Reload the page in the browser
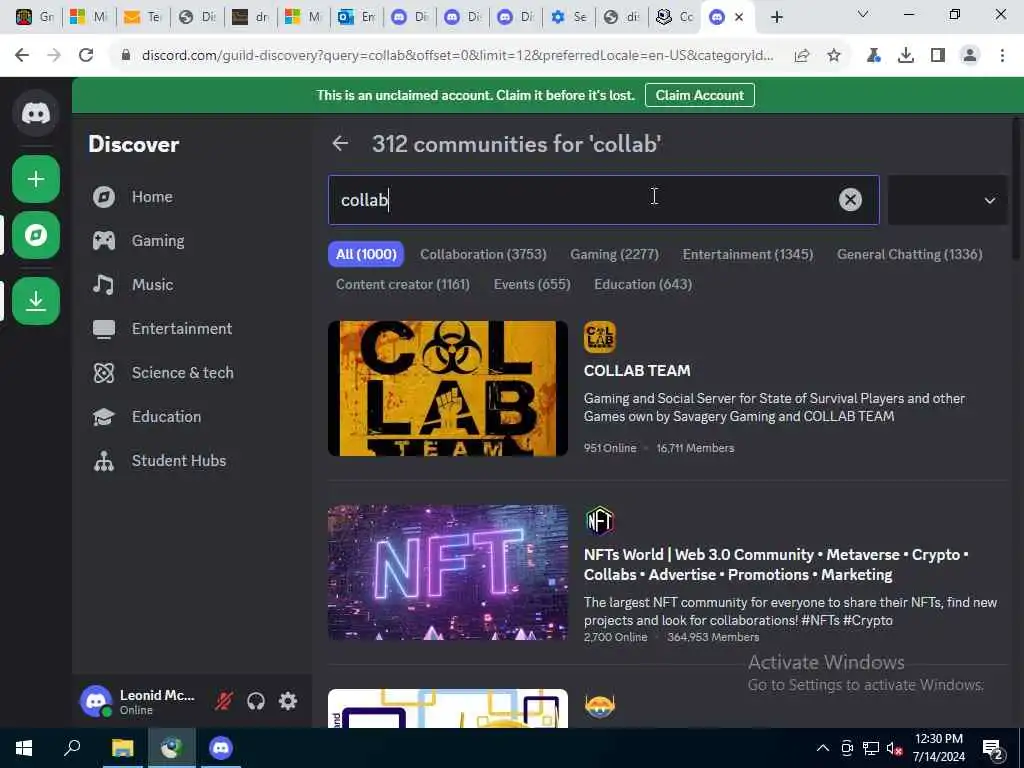1024x768 pixels. coord(86,56)
